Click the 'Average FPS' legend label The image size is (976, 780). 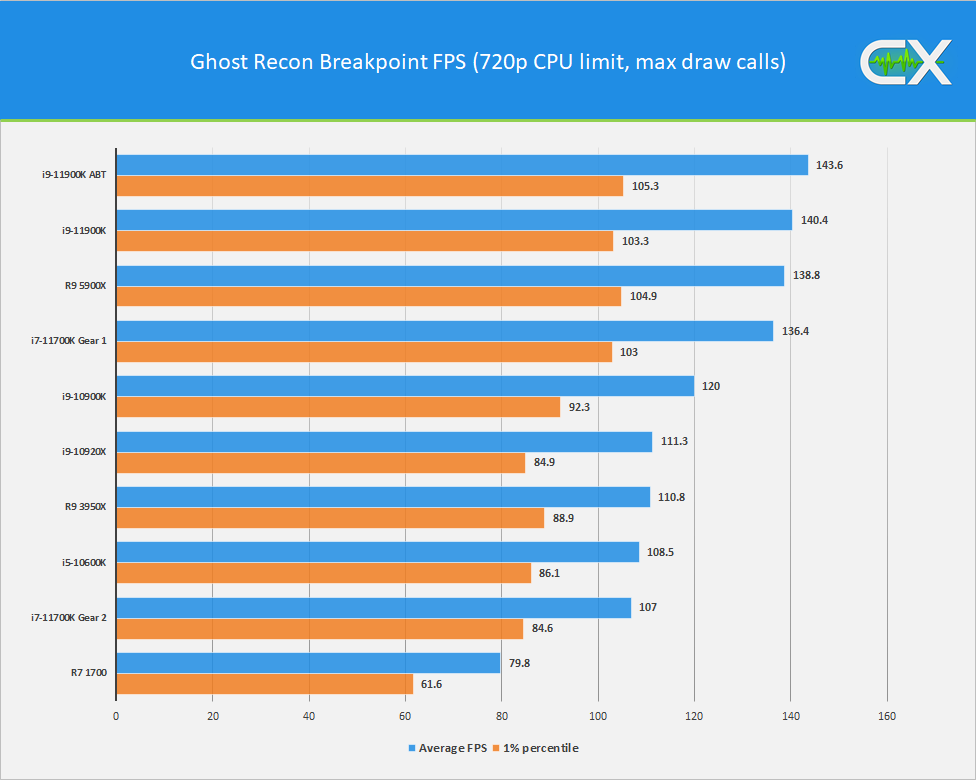(x=453, y=748)
